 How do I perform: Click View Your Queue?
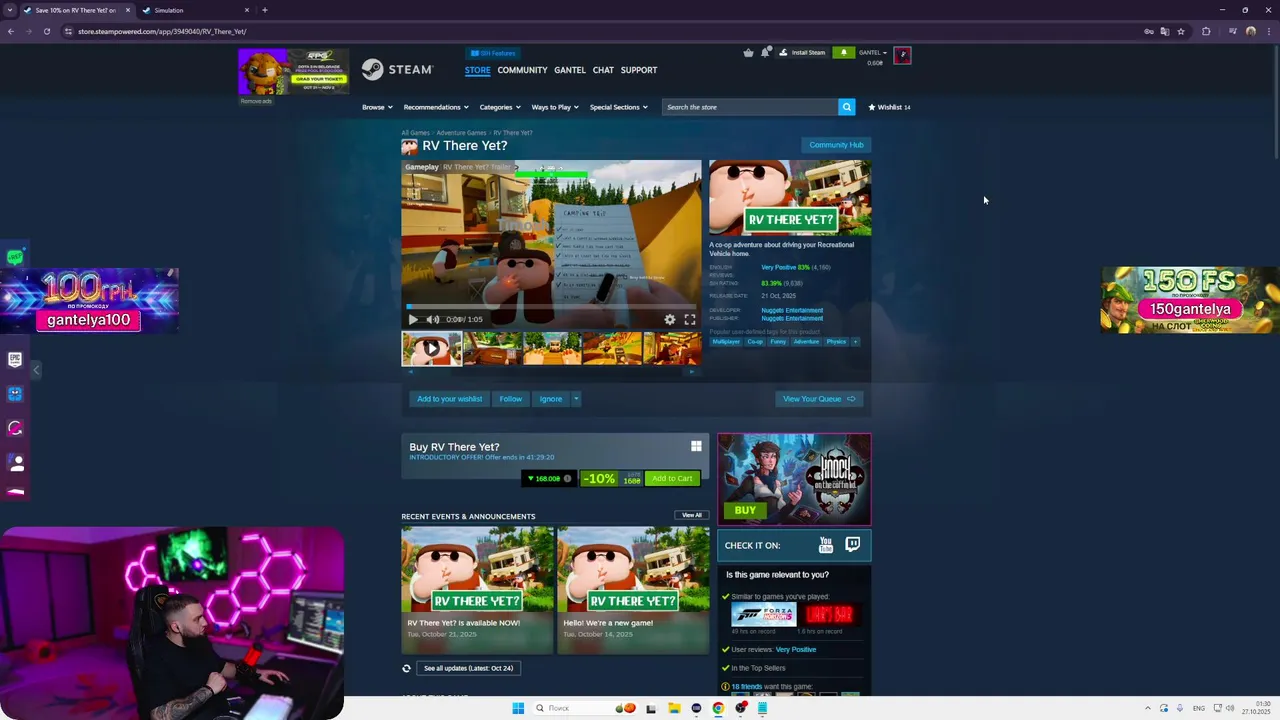pyautogui.click(x=819, y=399)
